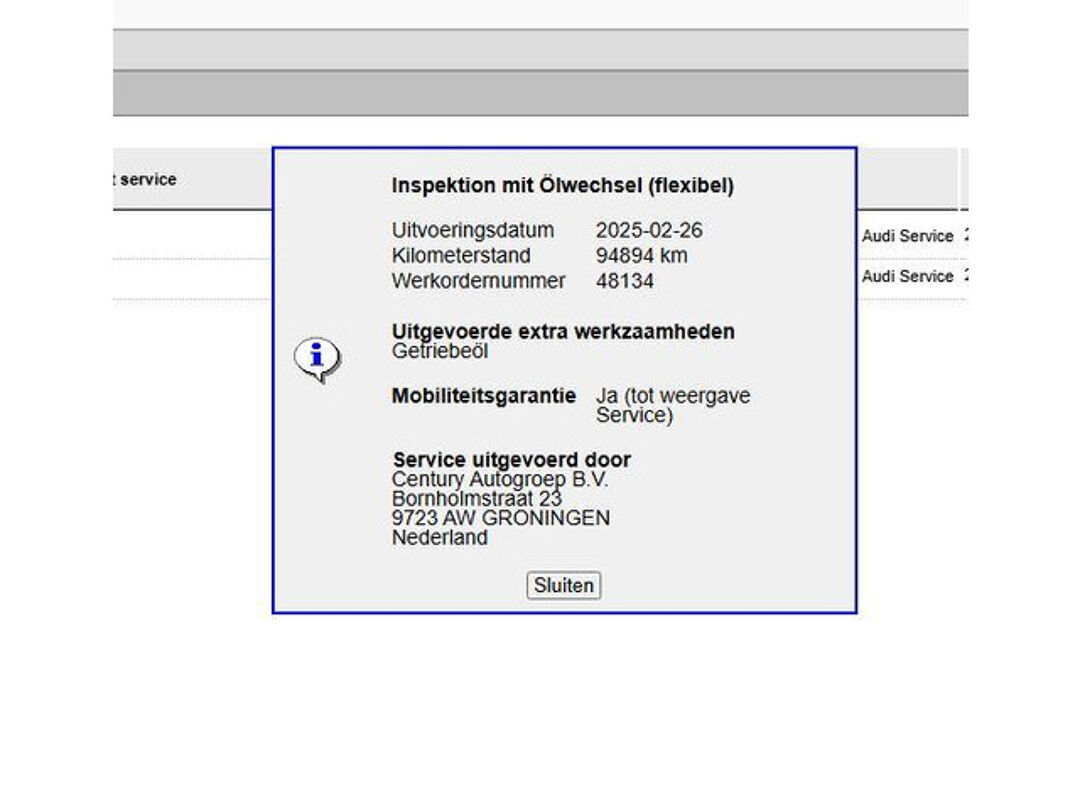The height and width of the screenshot is (810, 1080).
Task: Click the Inspektion mit Ölwechsel (flexibel) title
Action: click(x=563, y=185)
